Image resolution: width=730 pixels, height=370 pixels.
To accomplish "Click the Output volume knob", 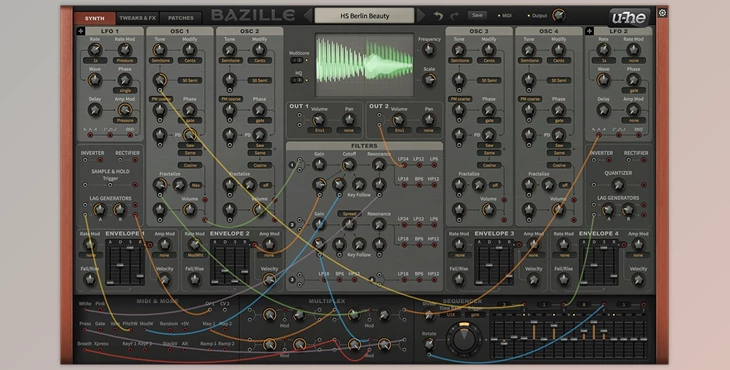I will click(x=558, y=15).
